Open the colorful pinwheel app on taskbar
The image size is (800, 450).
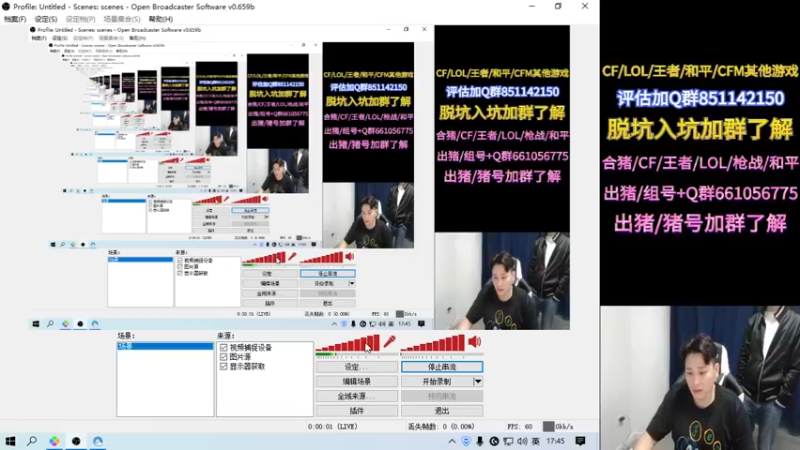54,441
